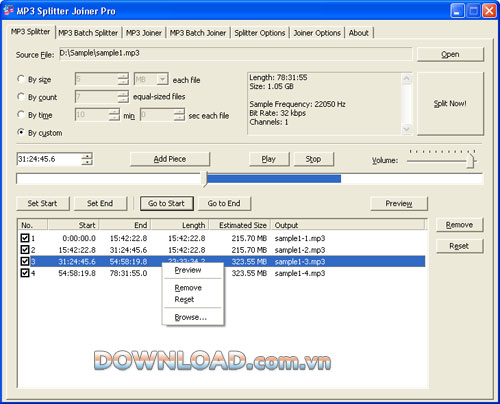Click the Reset button beside the list

point(459,246)
